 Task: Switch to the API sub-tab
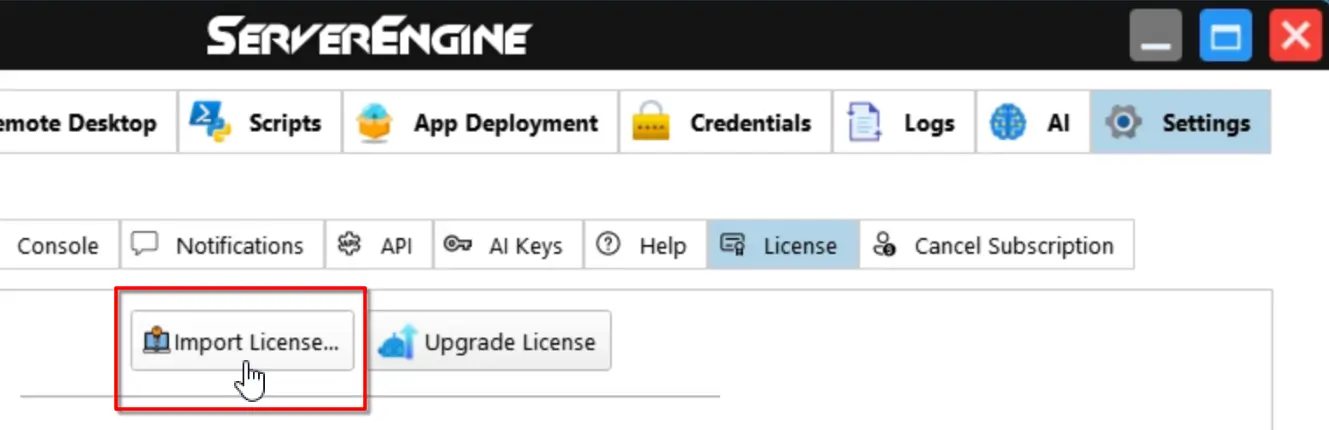coord(379,246)
